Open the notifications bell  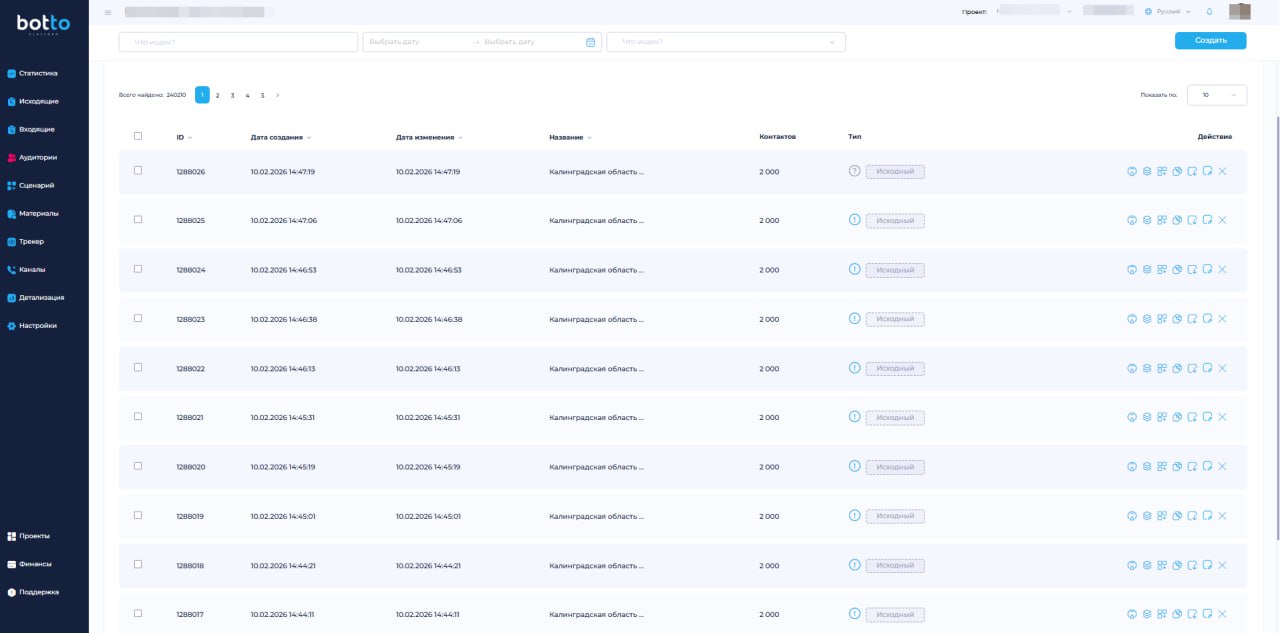point(1209,12)
